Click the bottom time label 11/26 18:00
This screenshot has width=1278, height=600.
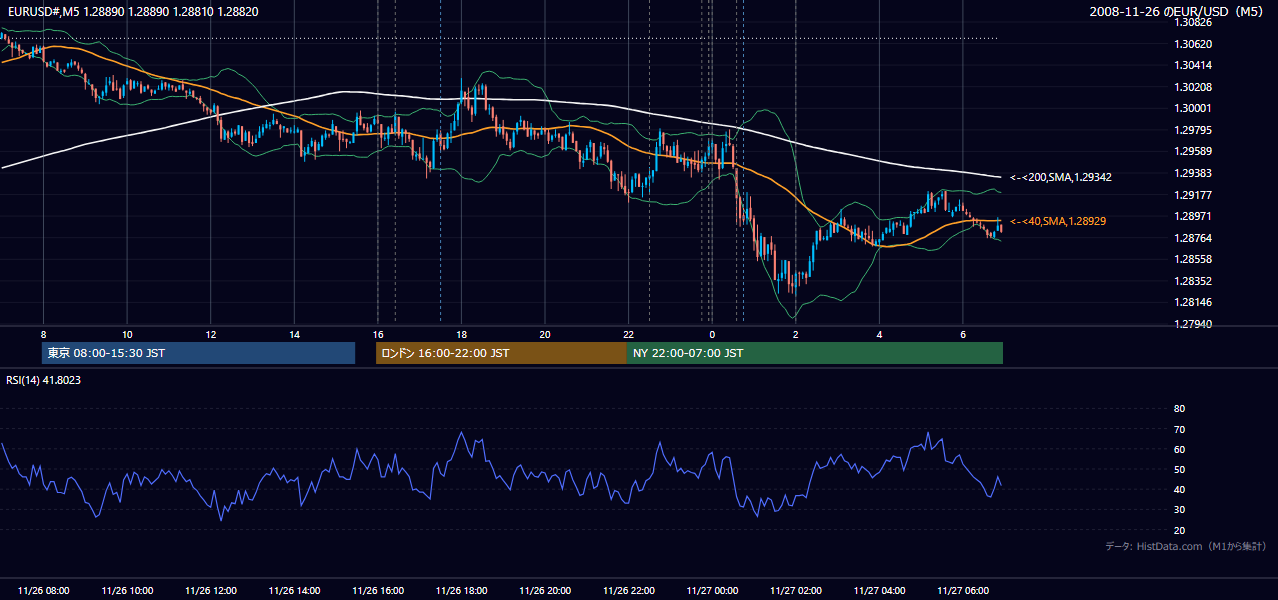tap(461, 591)
